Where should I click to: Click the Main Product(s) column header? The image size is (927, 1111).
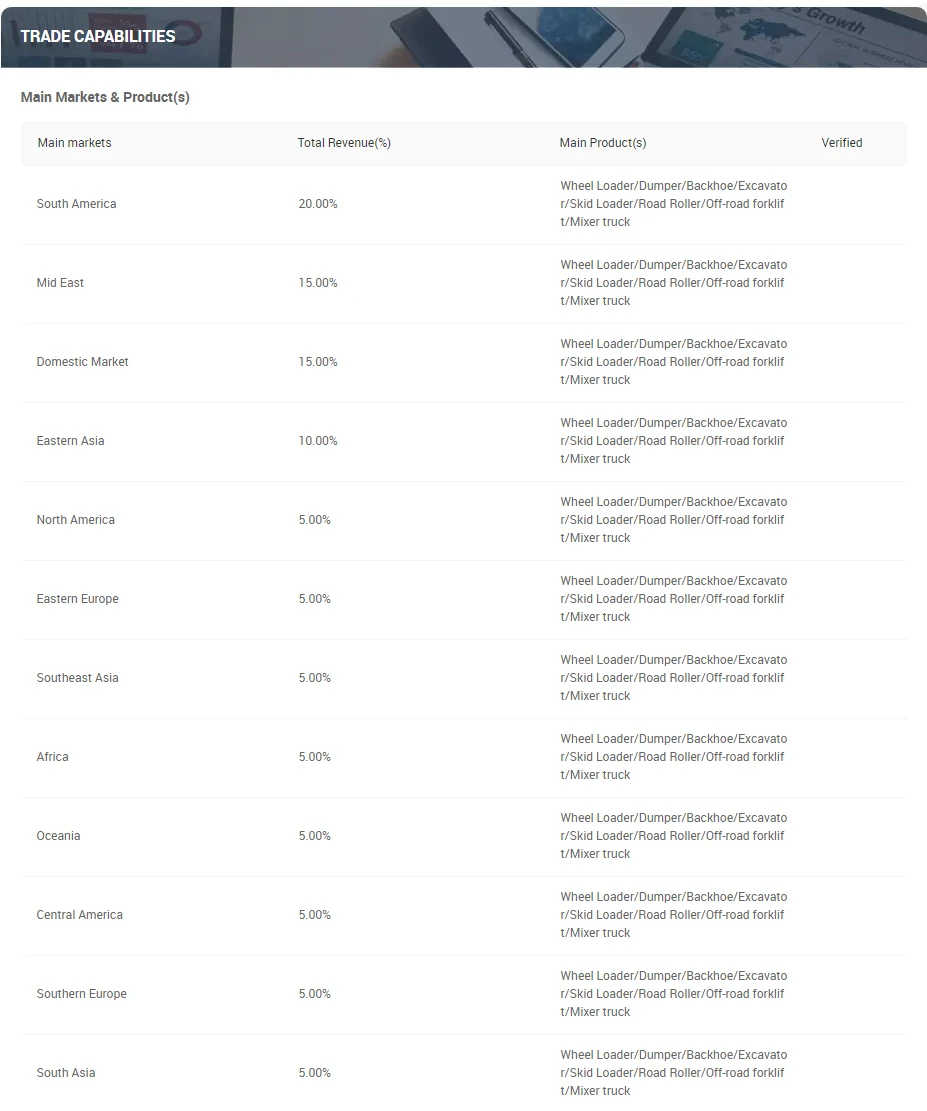click(x=603, y=143)
